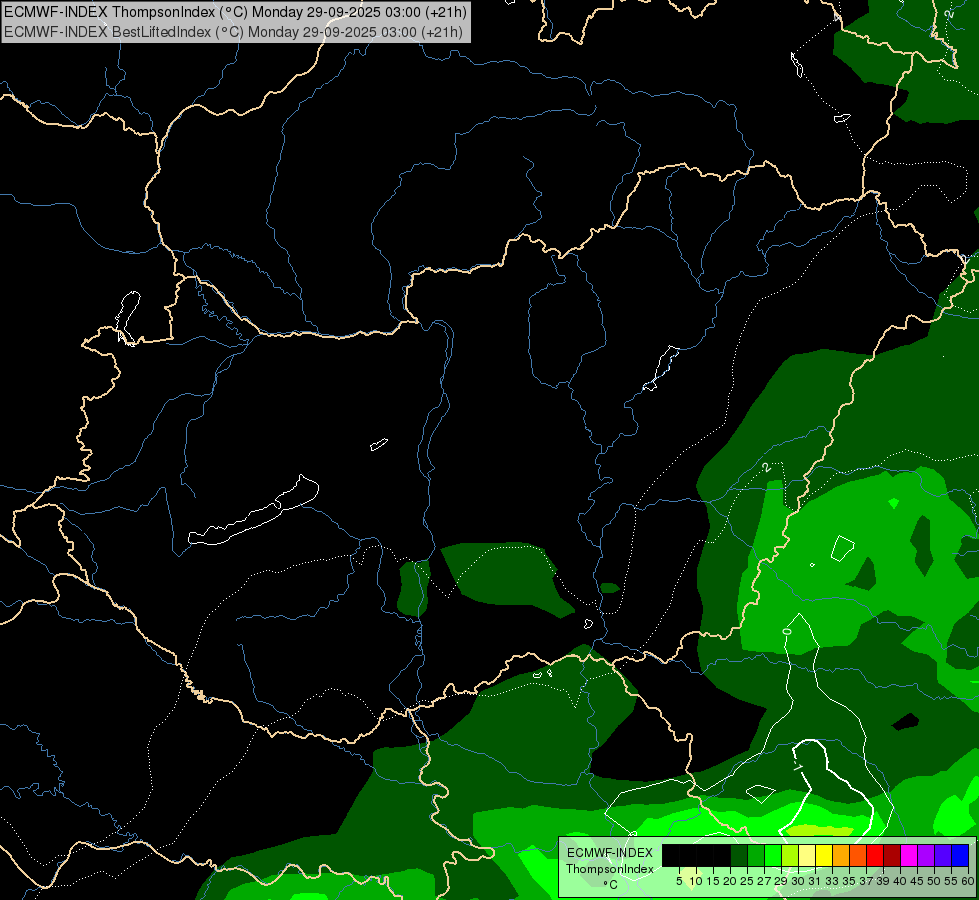Click legend tick value '40'
The width and height of the screenshot is (979, 900).
[x=900, y=881]
